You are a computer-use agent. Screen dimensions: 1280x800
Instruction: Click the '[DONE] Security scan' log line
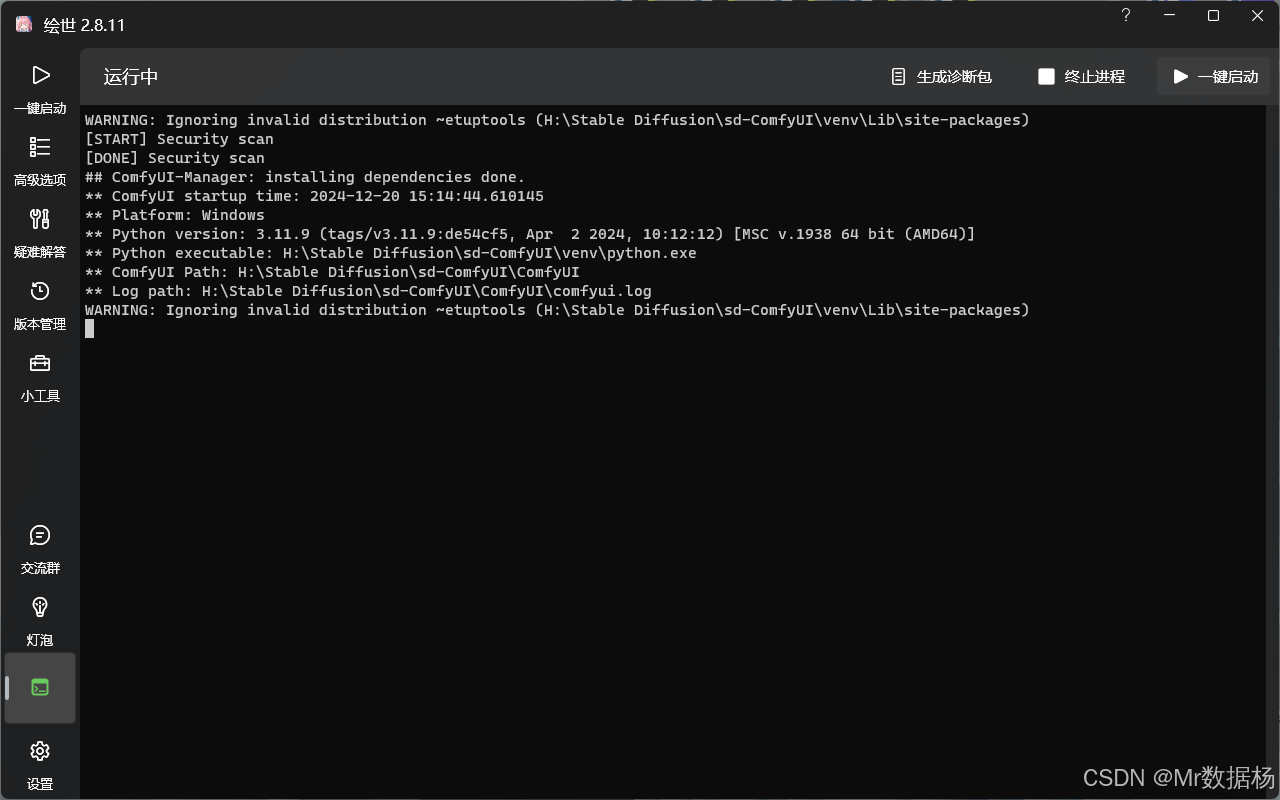(175, 158)
